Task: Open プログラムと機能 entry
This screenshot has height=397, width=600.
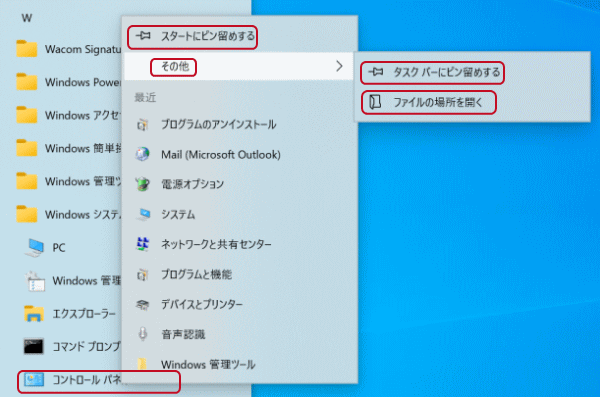Action: (240, 274)
